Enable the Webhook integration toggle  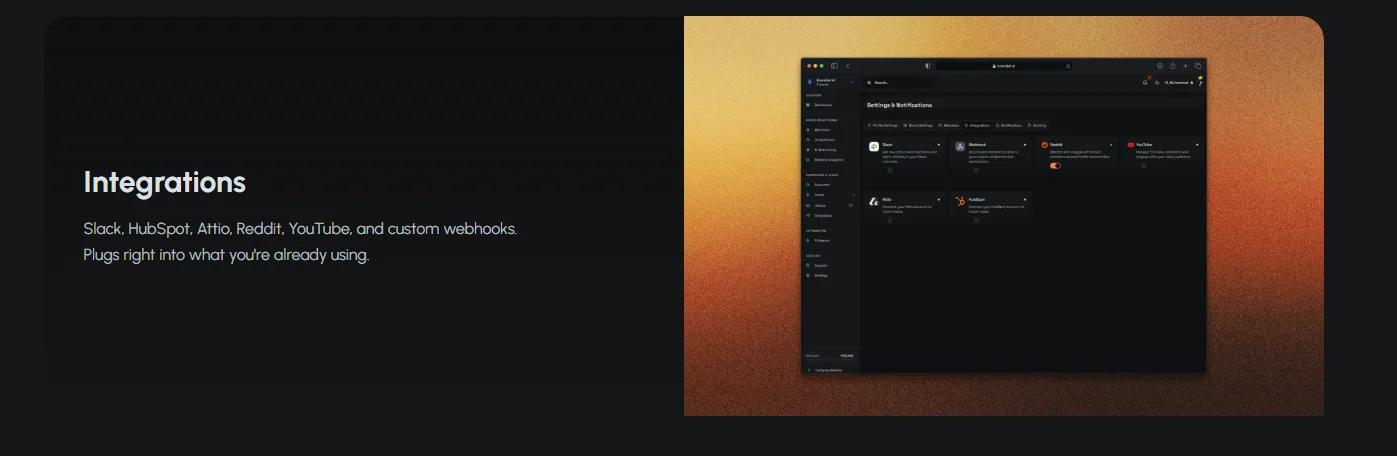[x=975, y=170]
